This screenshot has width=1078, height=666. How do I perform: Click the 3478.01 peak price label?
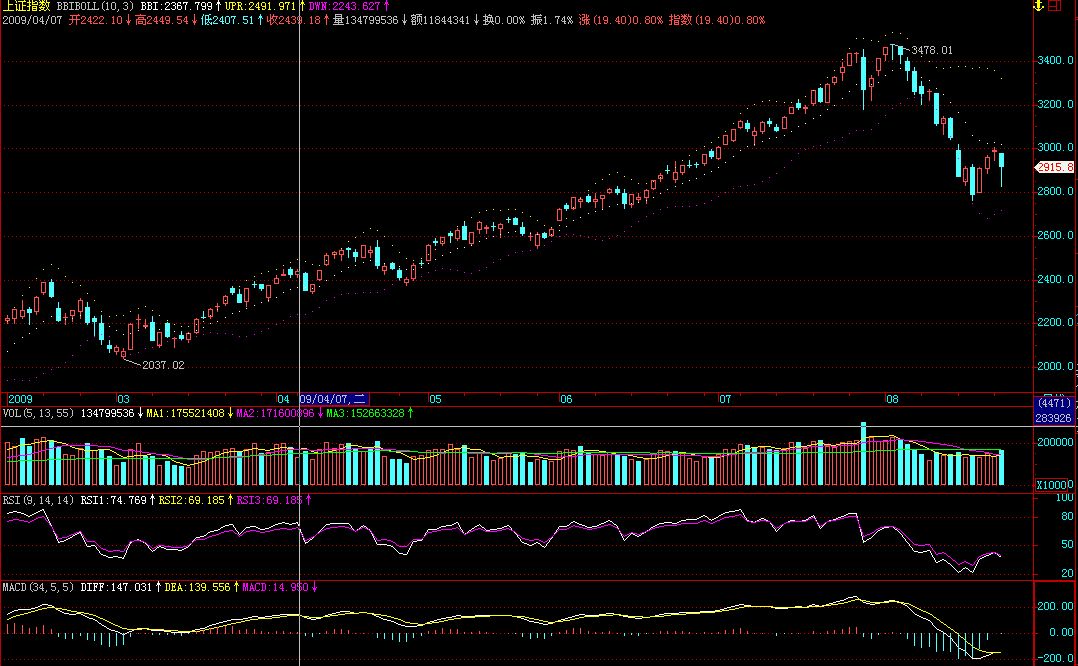tap(932, 50)
